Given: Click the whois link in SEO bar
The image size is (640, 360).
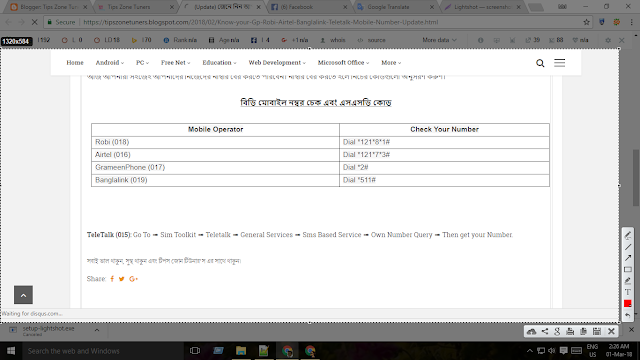Looking at the screenshot, I should tap(333, 40).
